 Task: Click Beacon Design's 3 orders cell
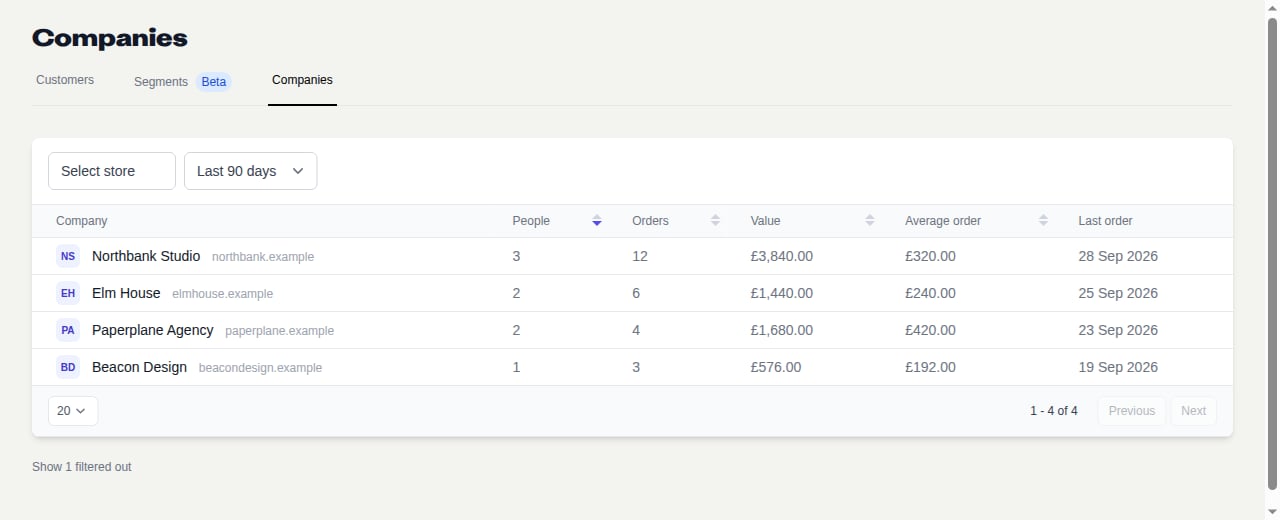pos(636,367)
